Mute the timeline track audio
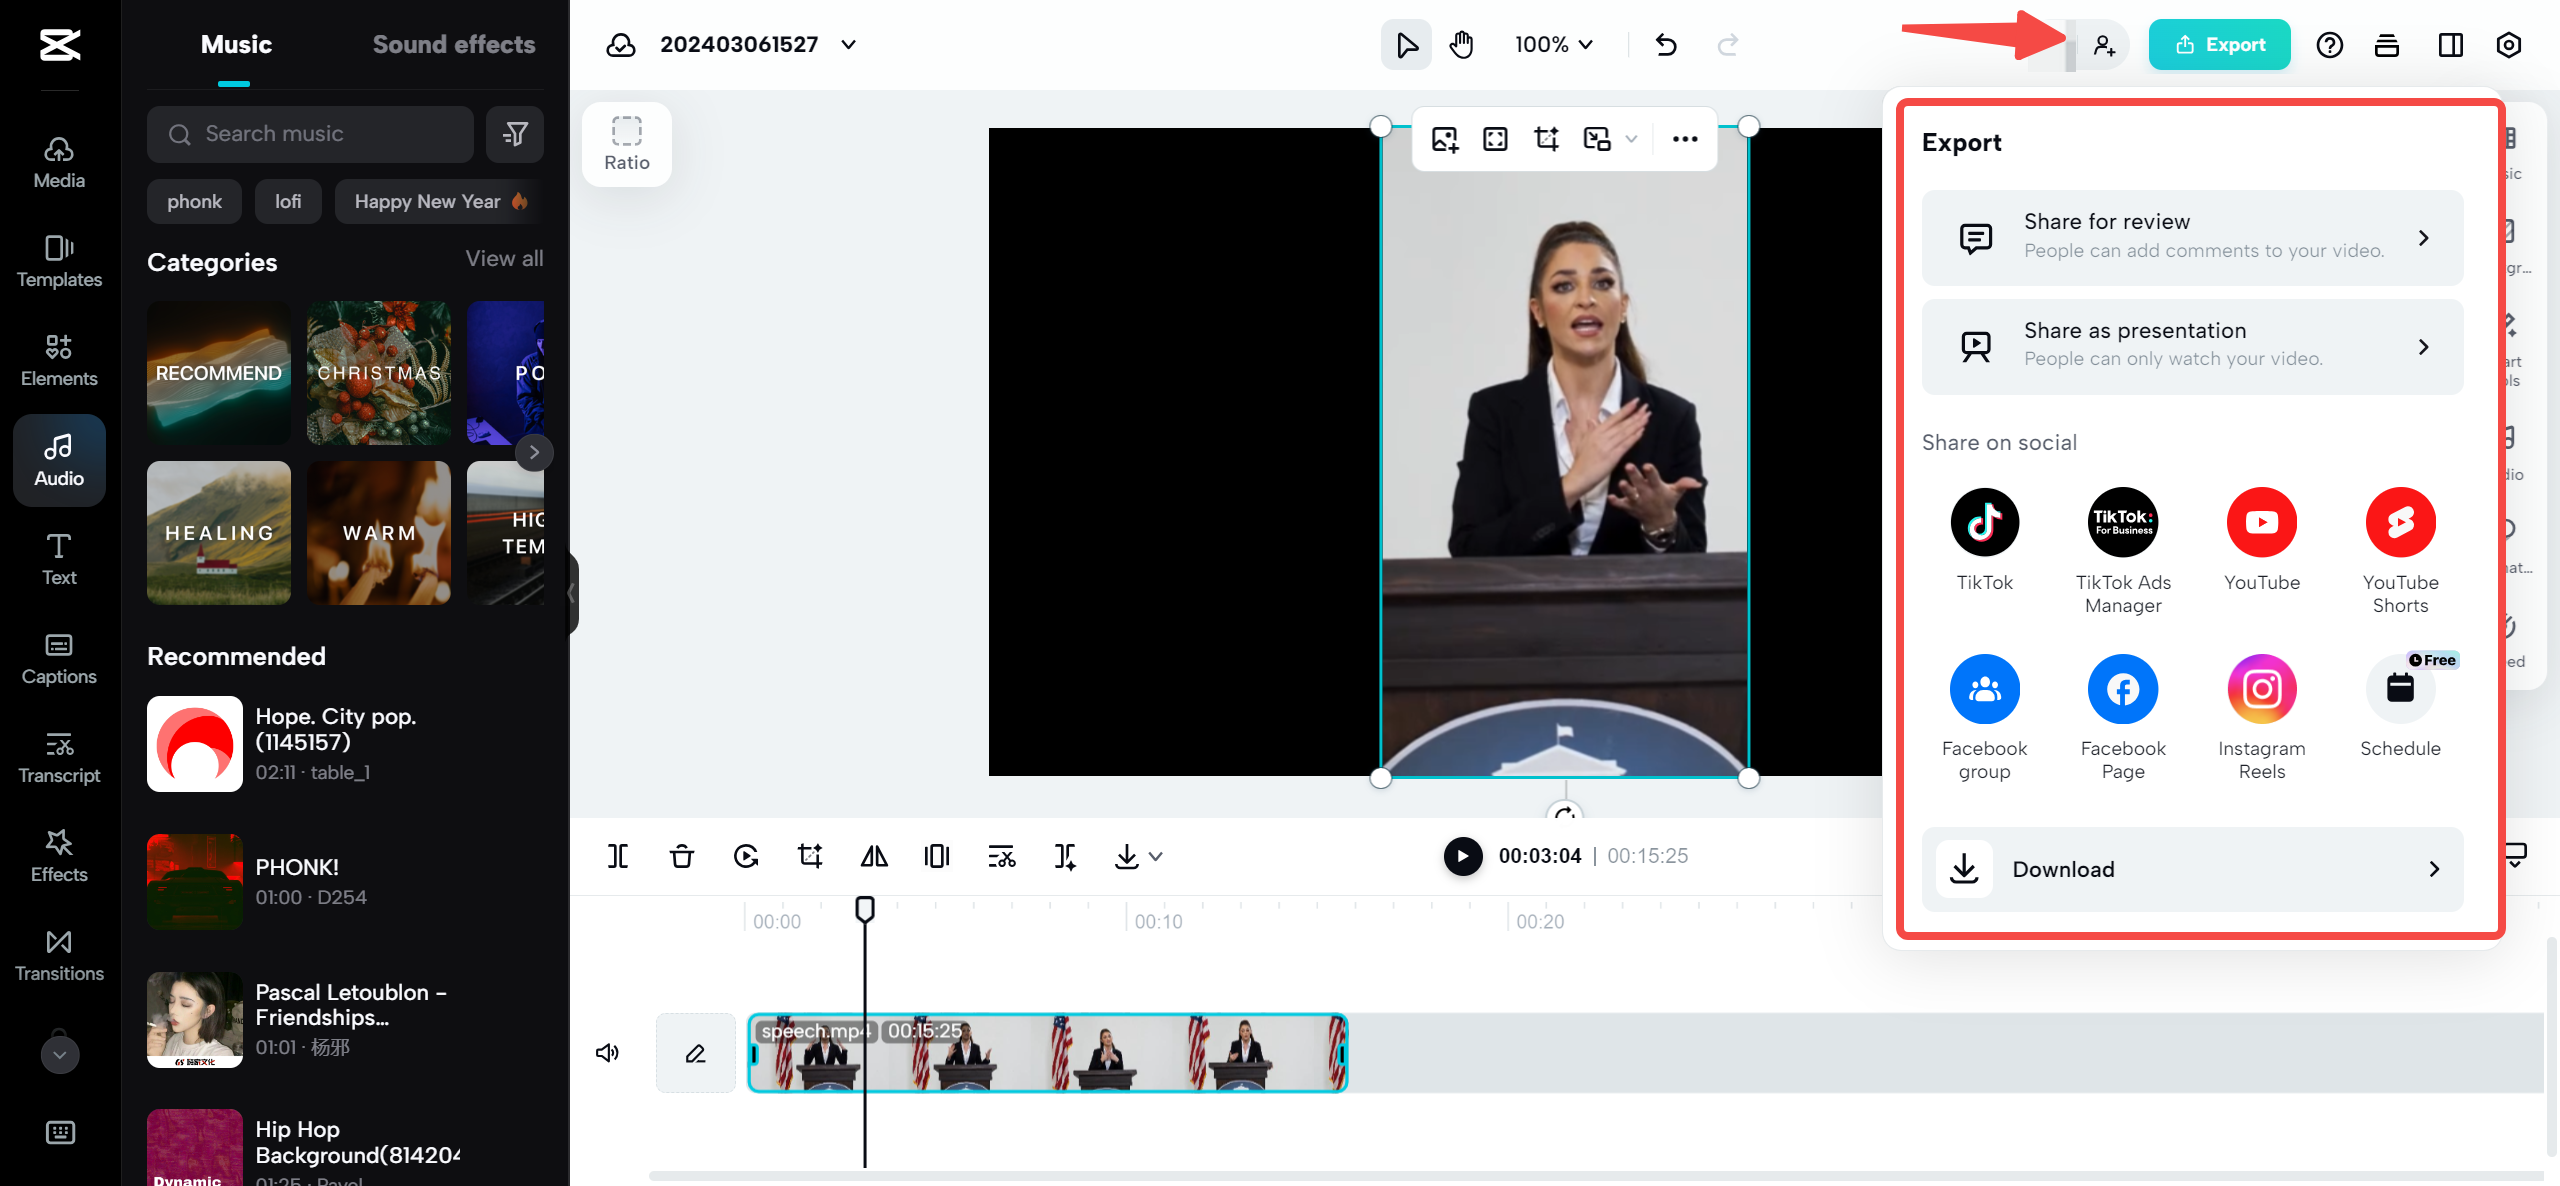The height and width of the screenshot is (1186, 2560). click(x=607, y=1053)
